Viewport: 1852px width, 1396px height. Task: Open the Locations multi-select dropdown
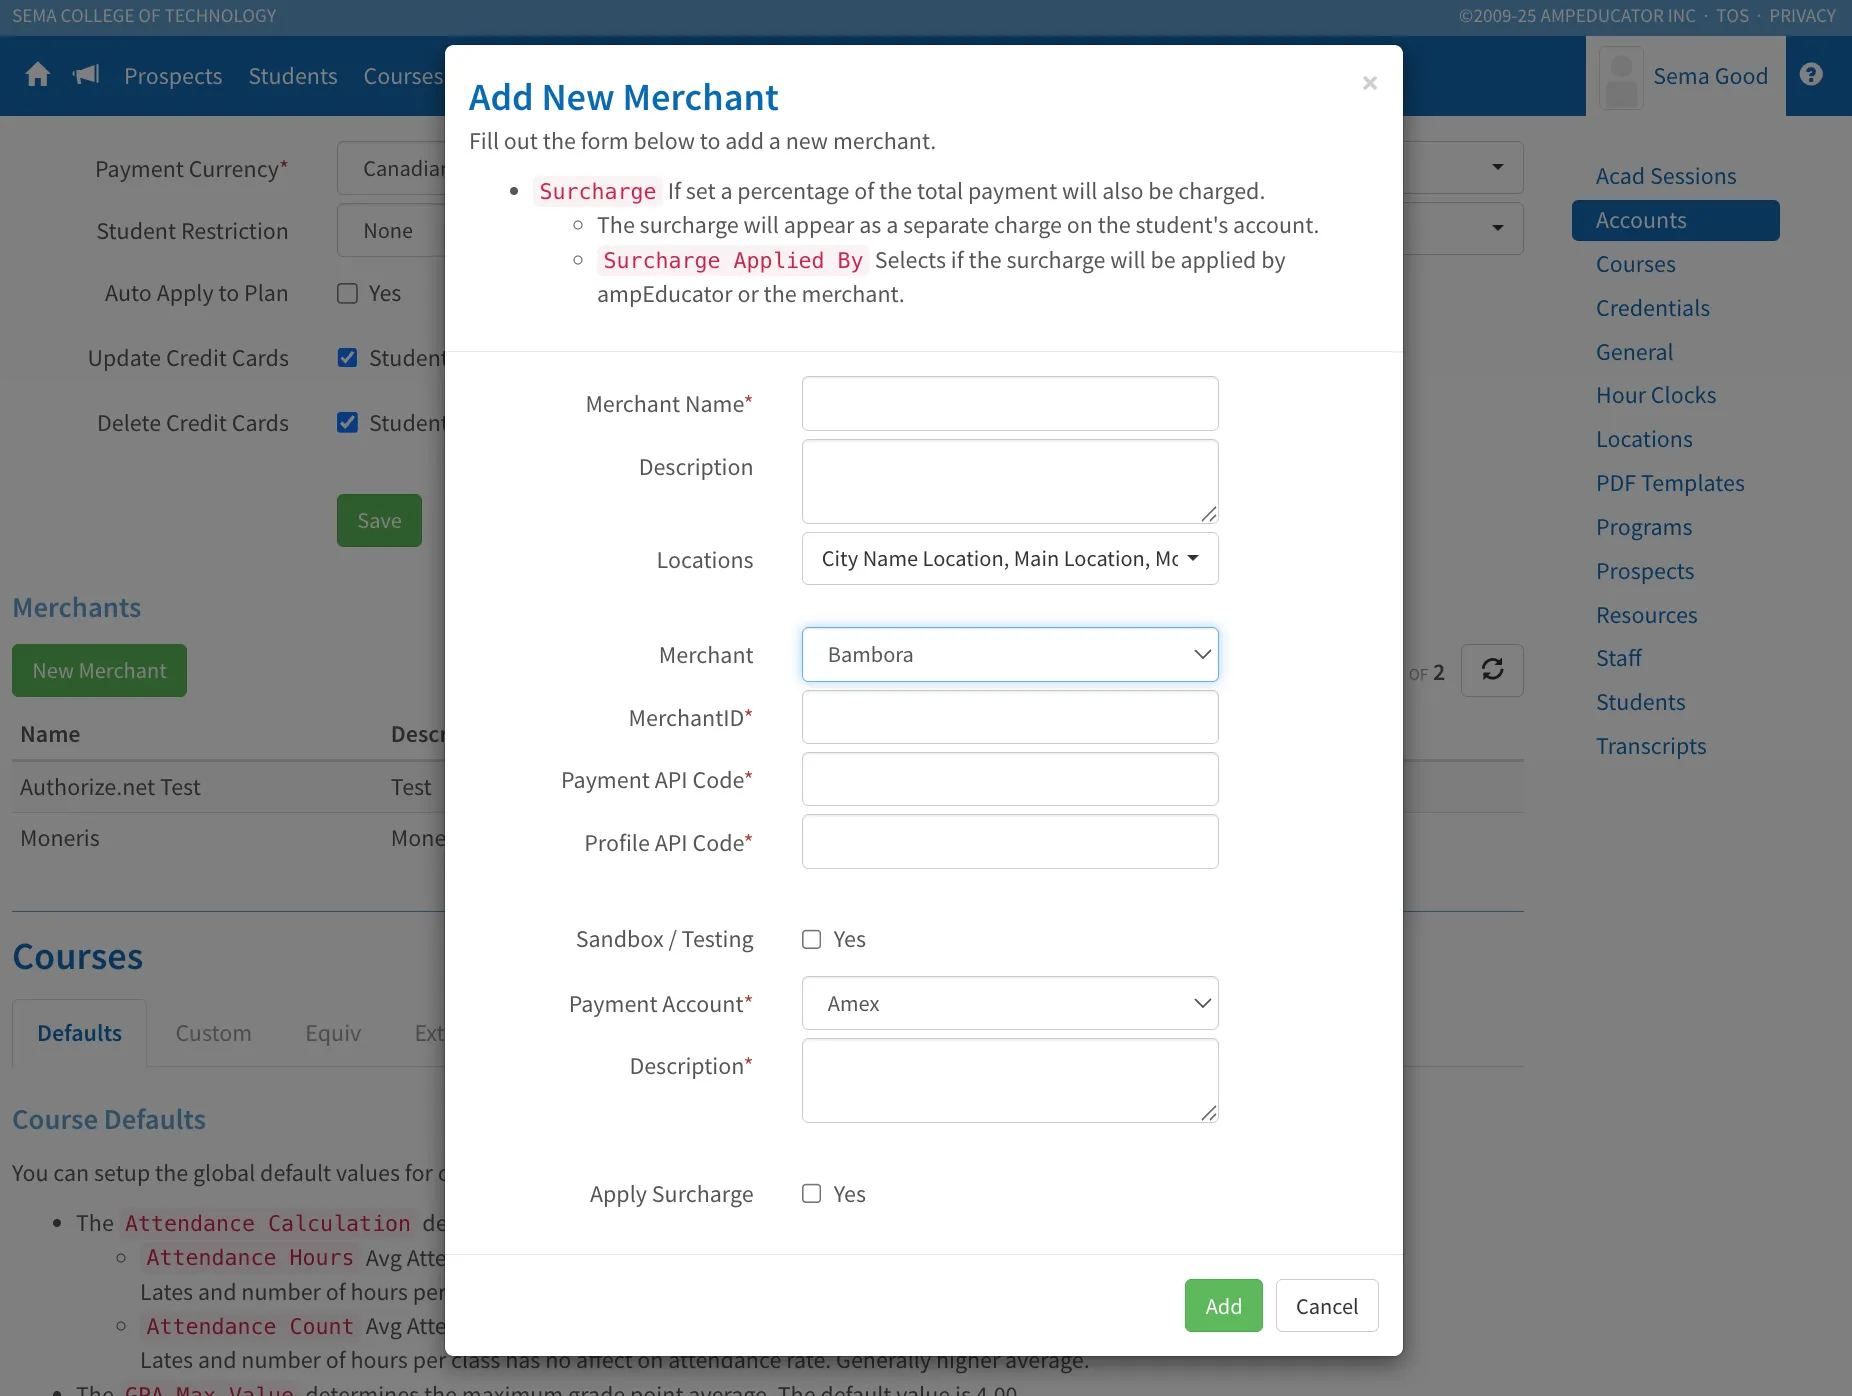[1010, 559]
